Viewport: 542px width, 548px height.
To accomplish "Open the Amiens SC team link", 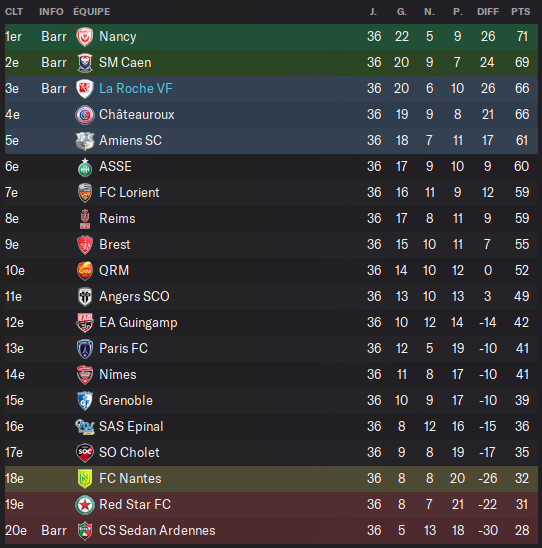I will coord(130,141).
